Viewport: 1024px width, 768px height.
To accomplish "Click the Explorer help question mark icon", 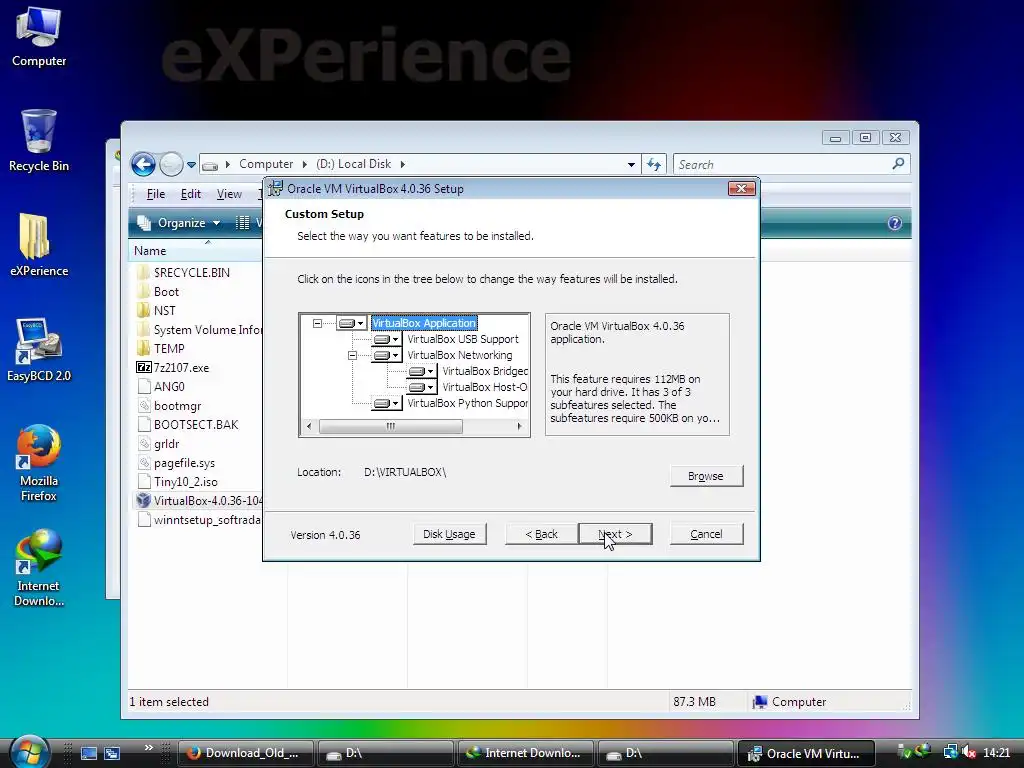I will click(895, 223).
